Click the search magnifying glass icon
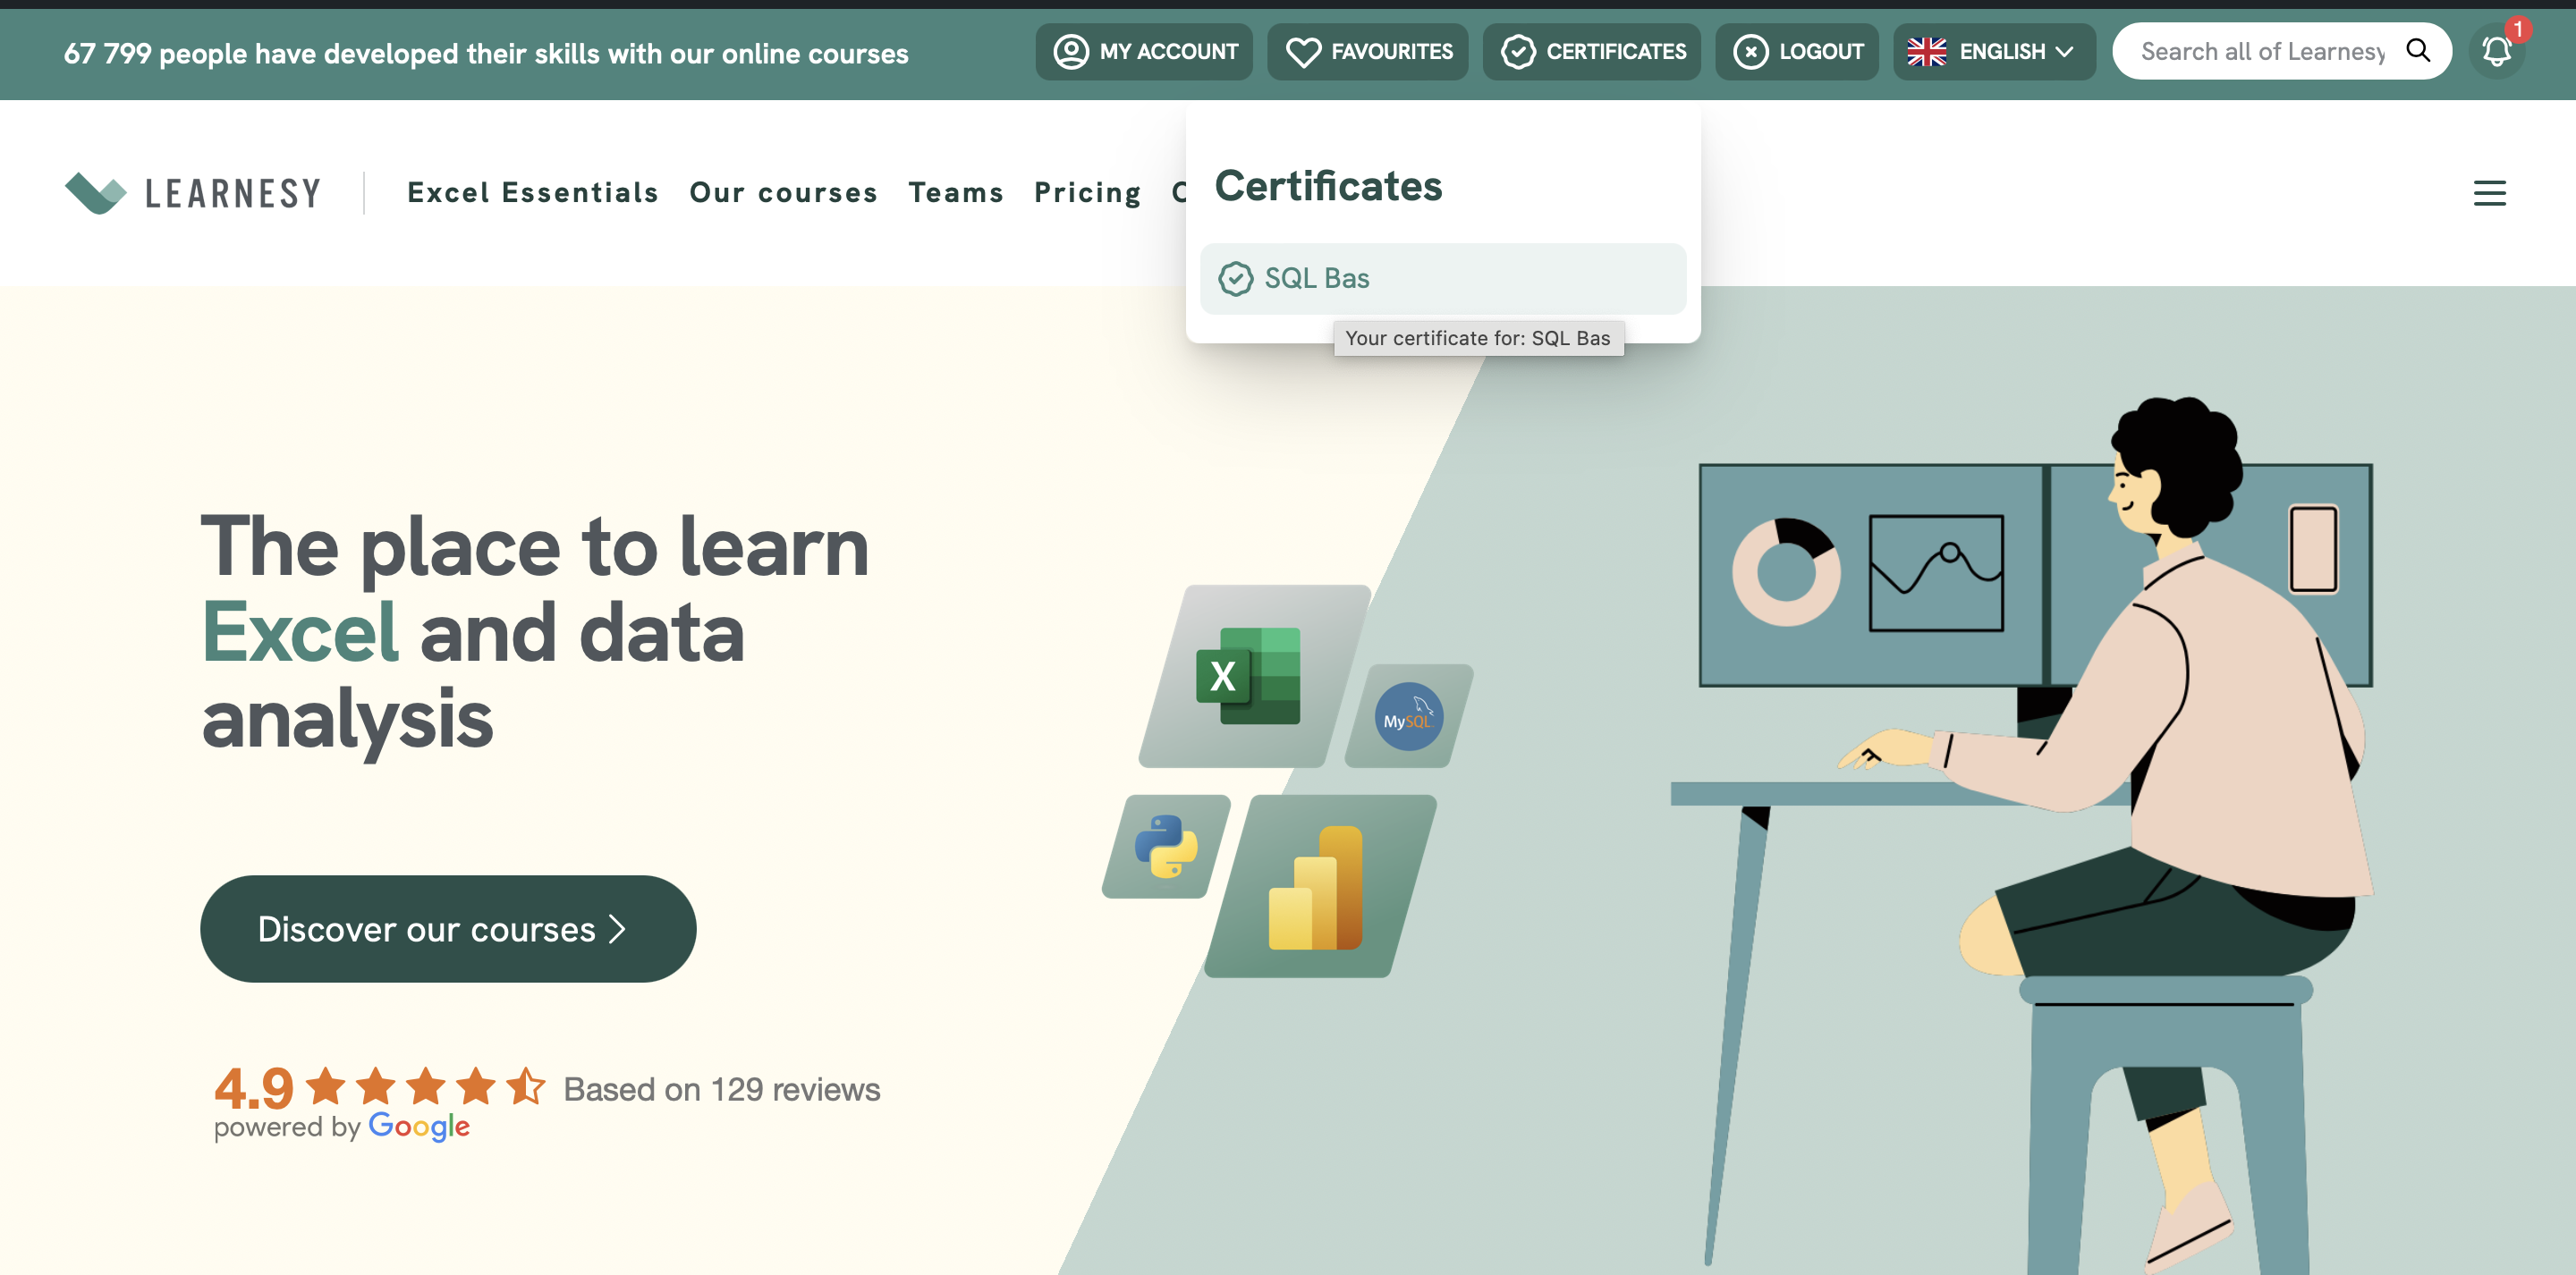 pyautogui.click(x=2417, y=50)
